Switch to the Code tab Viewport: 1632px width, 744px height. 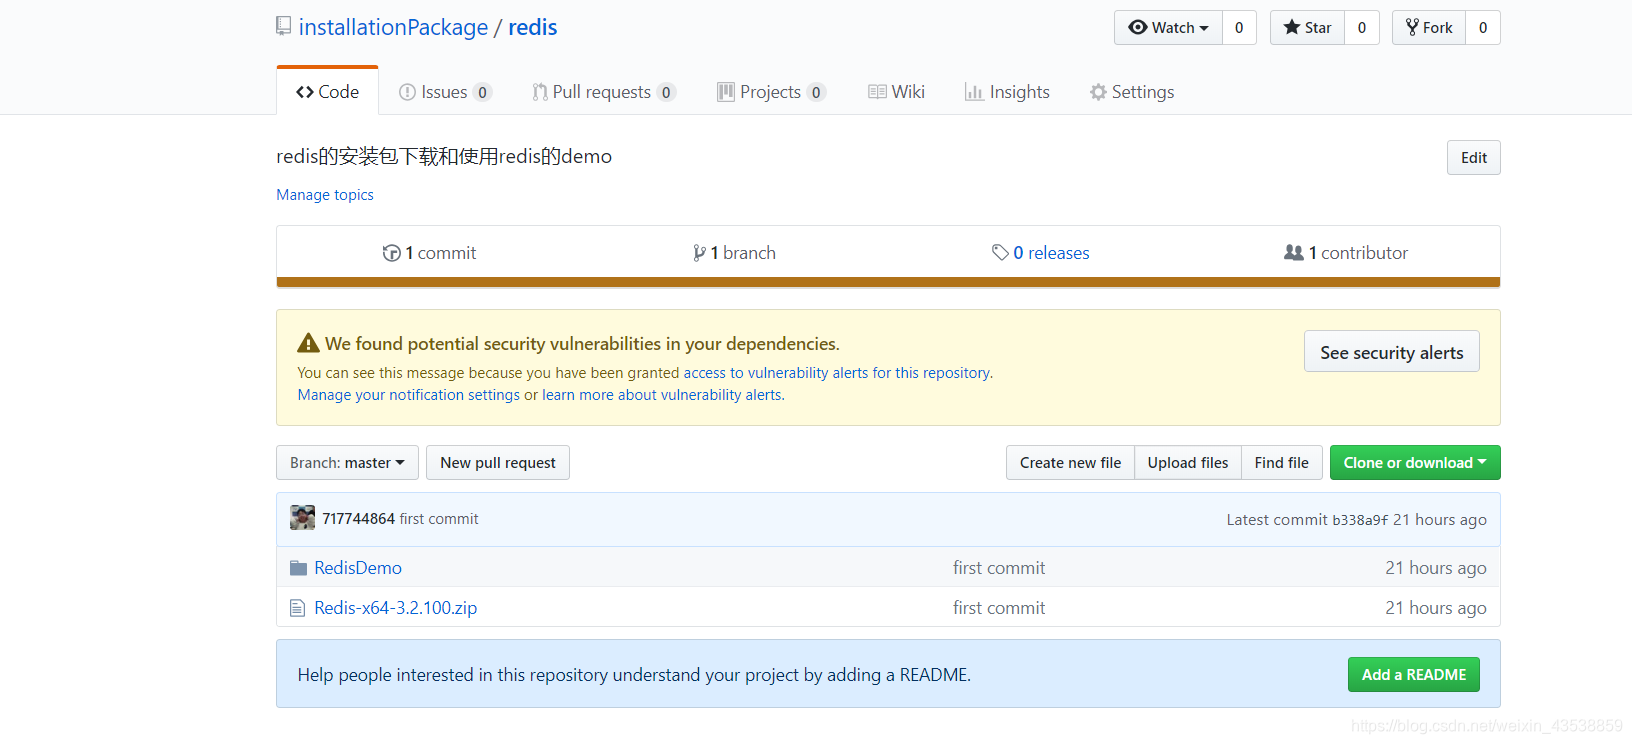327,92
